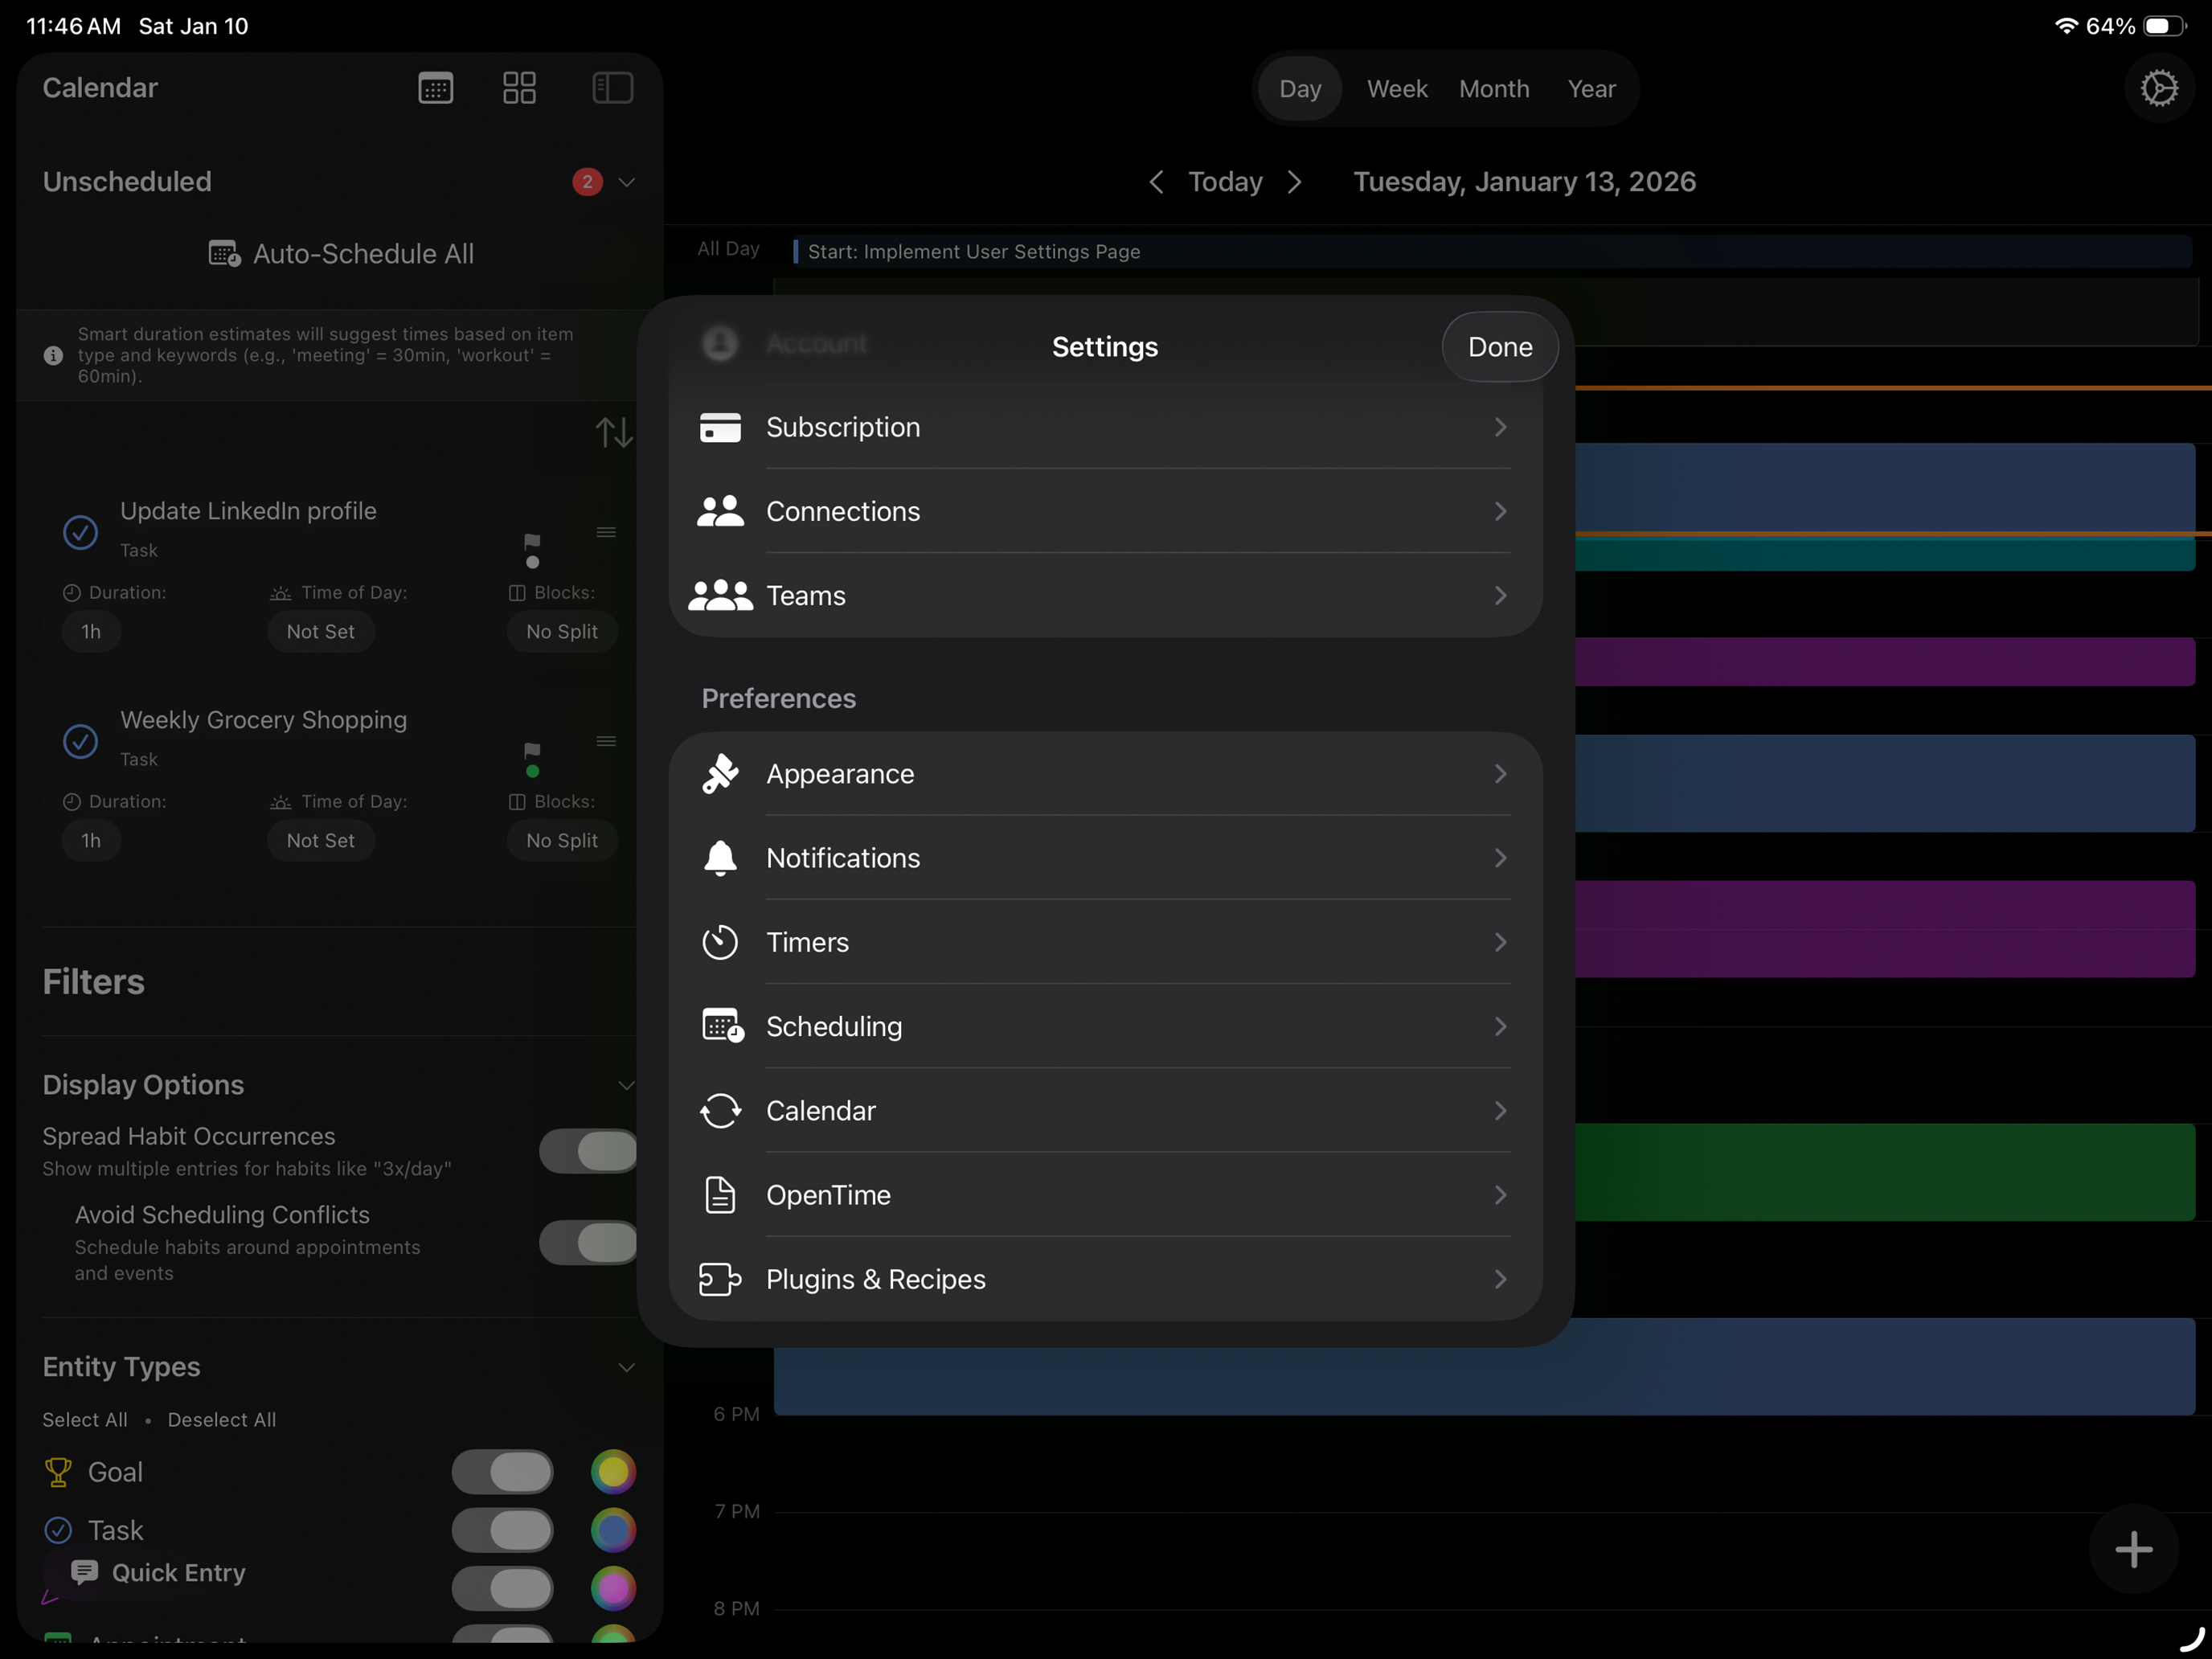The height and width of the screenshot is (1659, 2212).
Task: Open 1h Duration dropdown for Update LinkedIn profile
Action: 91,631
